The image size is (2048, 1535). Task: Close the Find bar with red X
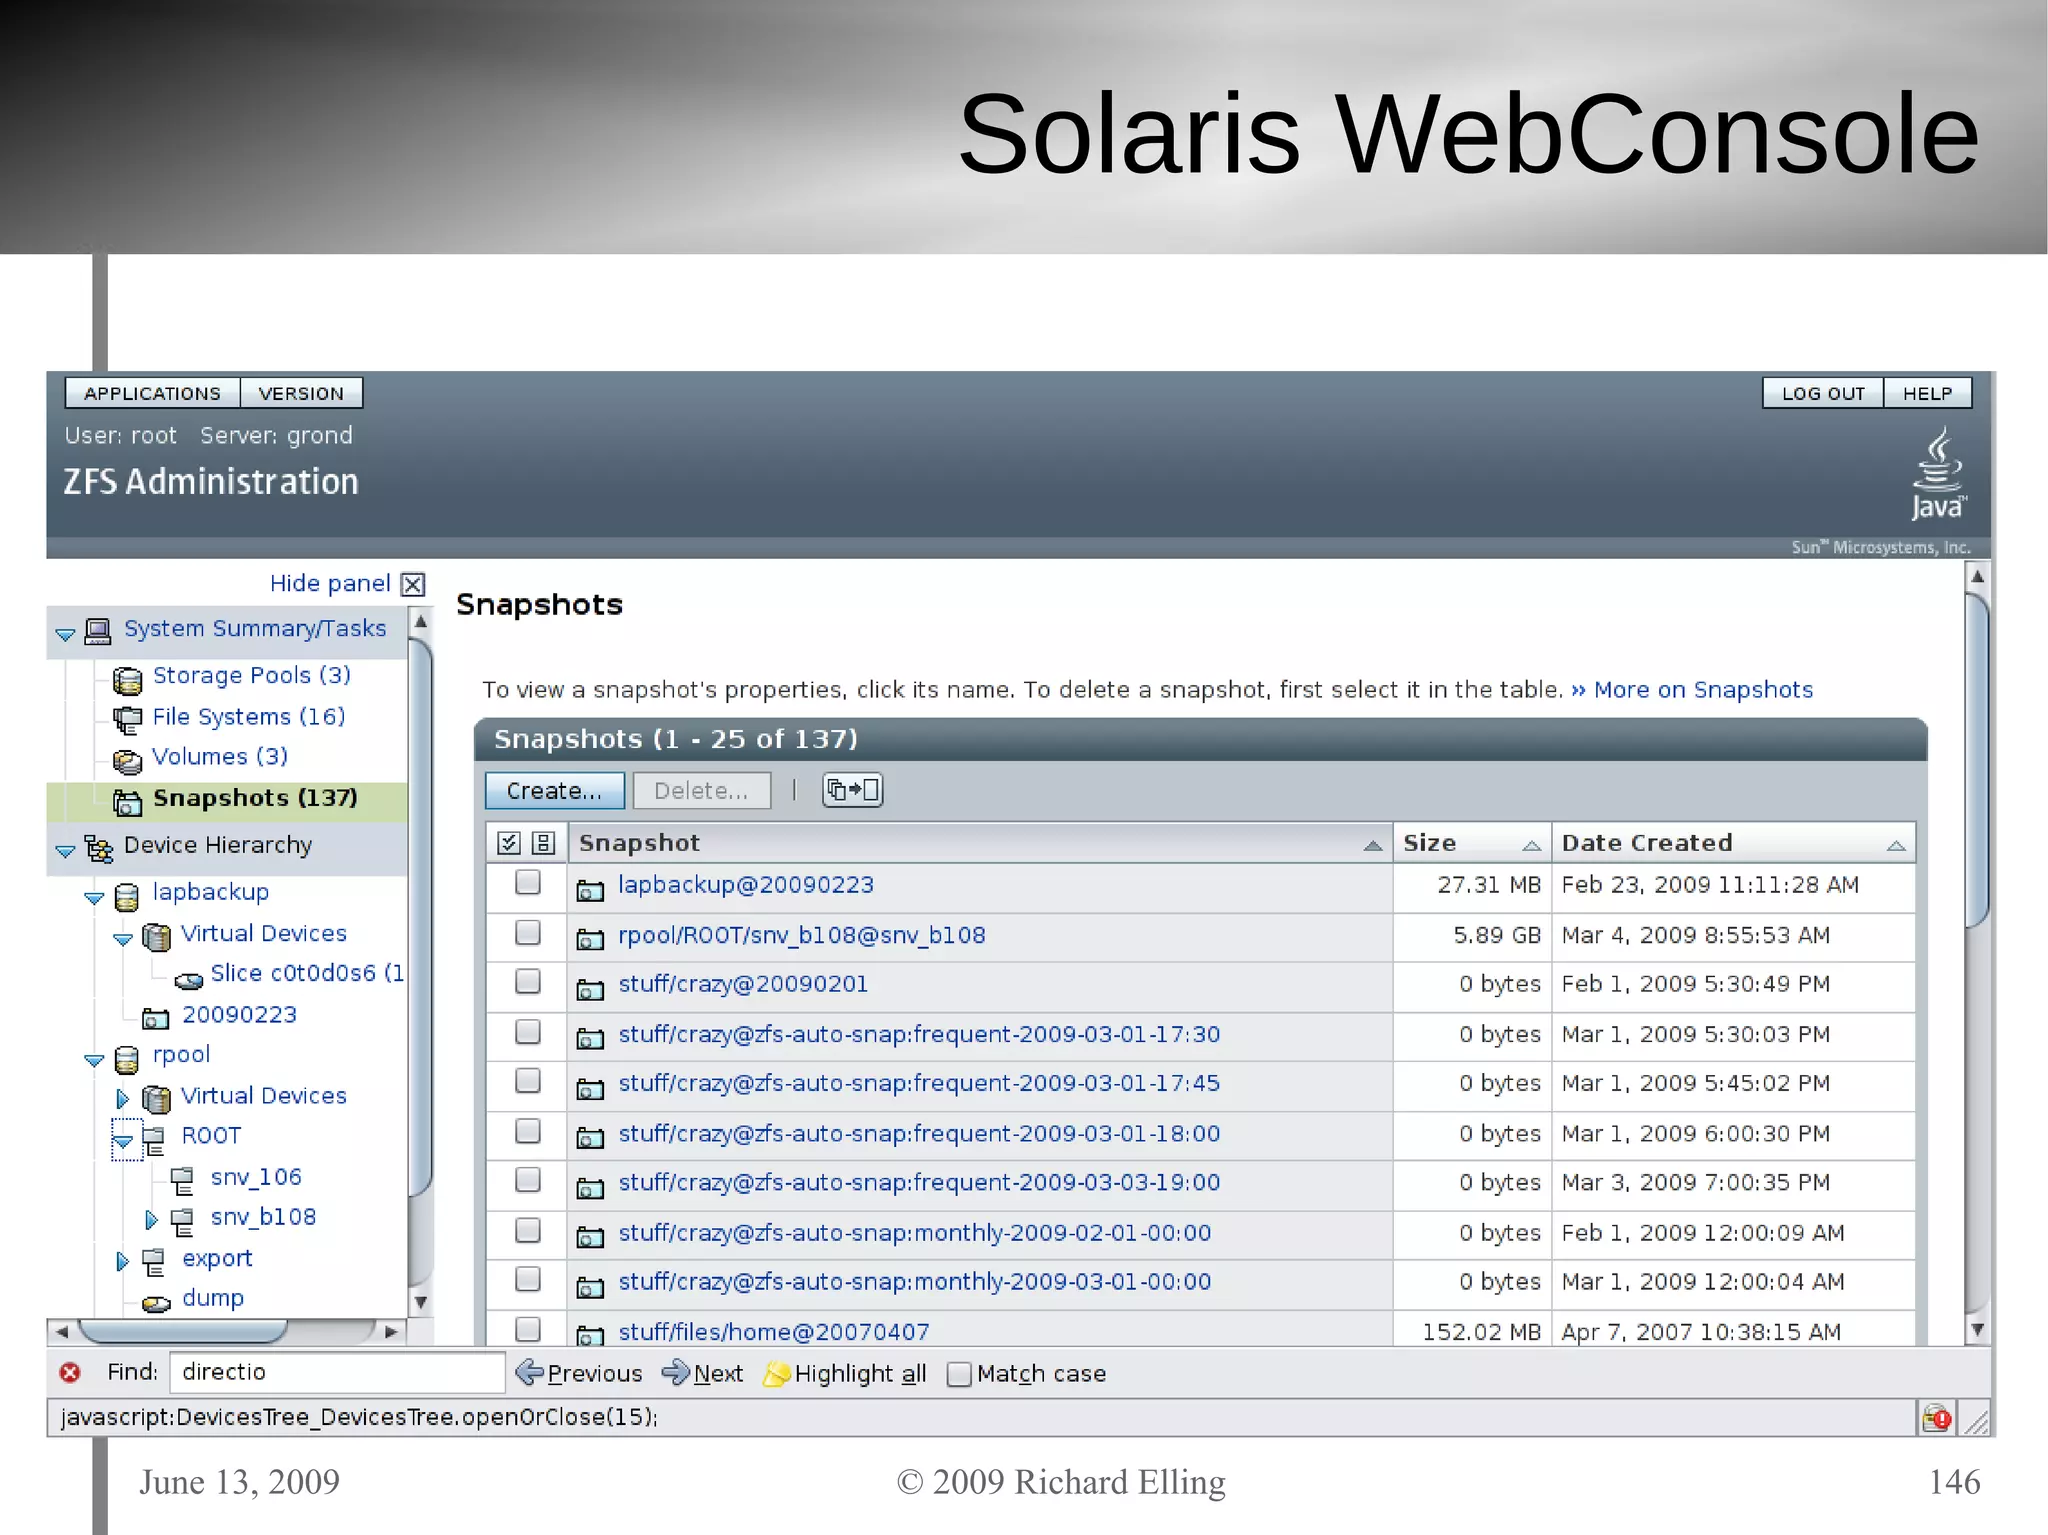(x=70, y=1372)
